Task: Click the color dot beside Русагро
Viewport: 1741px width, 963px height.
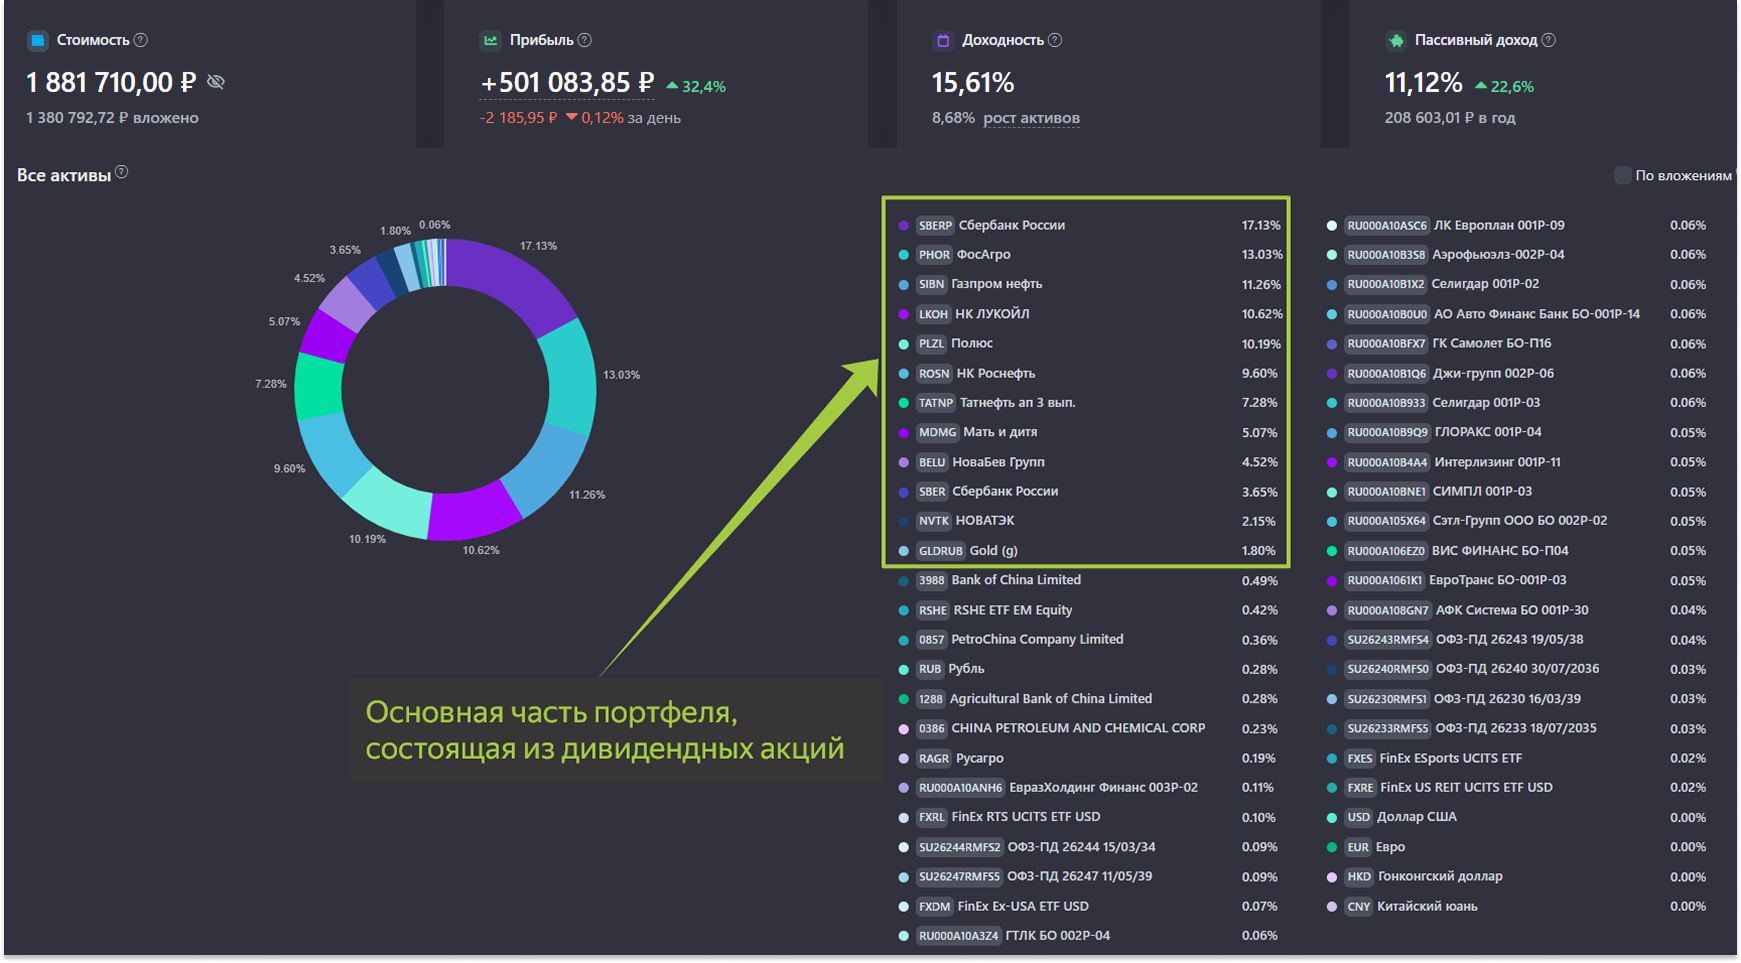Action: pyautogui.click(x=904, y=759)
